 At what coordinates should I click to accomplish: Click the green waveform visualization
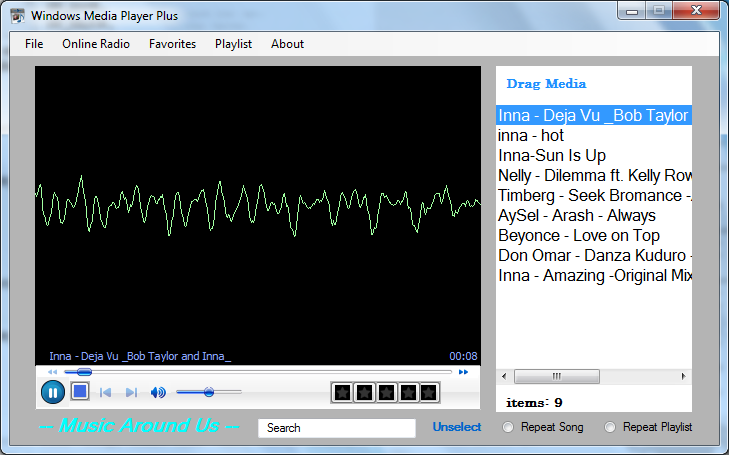coord(258,204)
